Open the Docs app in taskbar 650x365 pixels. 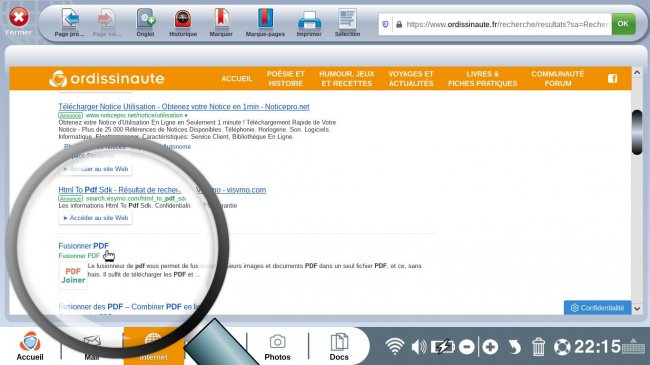pos(339,347)
